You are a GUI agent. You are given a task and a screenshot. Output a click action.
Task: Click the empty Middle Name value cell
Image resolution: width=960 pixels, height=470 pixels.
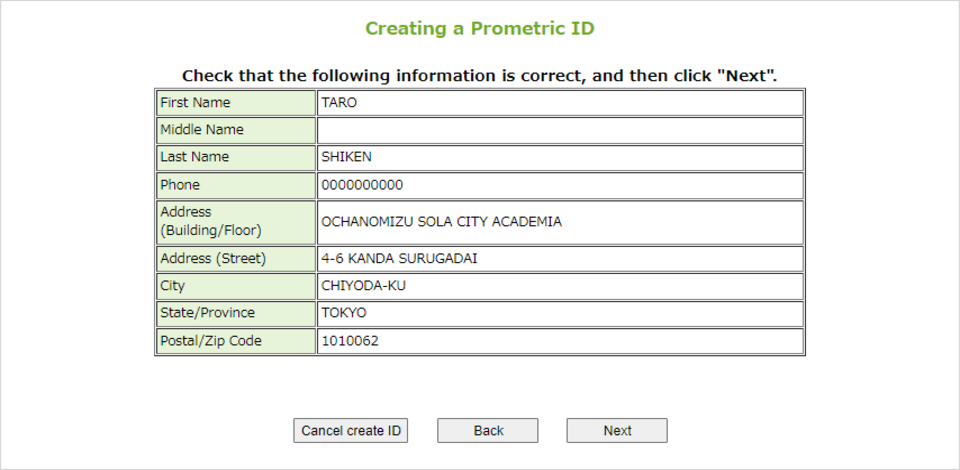(x=560, y=130)
